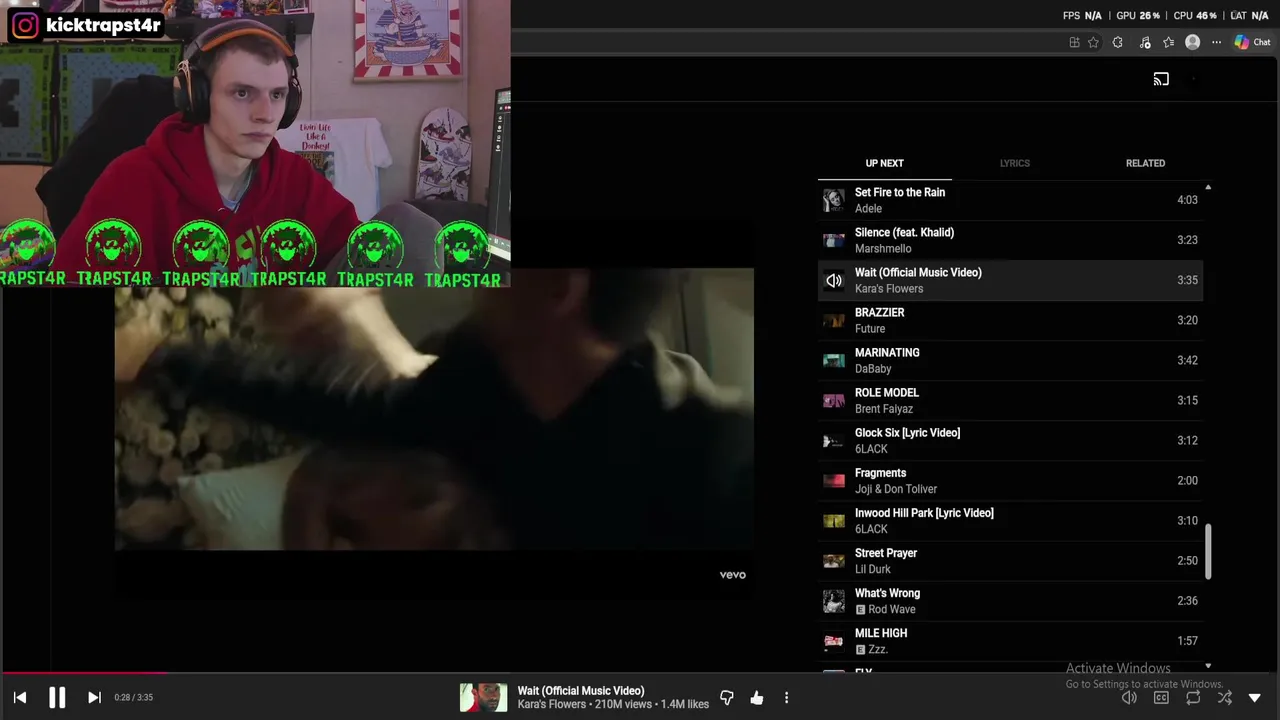Toggle shuffle playback
Image resolution: width=1280 pixels, height=720 pixels.
point(1225,698)
